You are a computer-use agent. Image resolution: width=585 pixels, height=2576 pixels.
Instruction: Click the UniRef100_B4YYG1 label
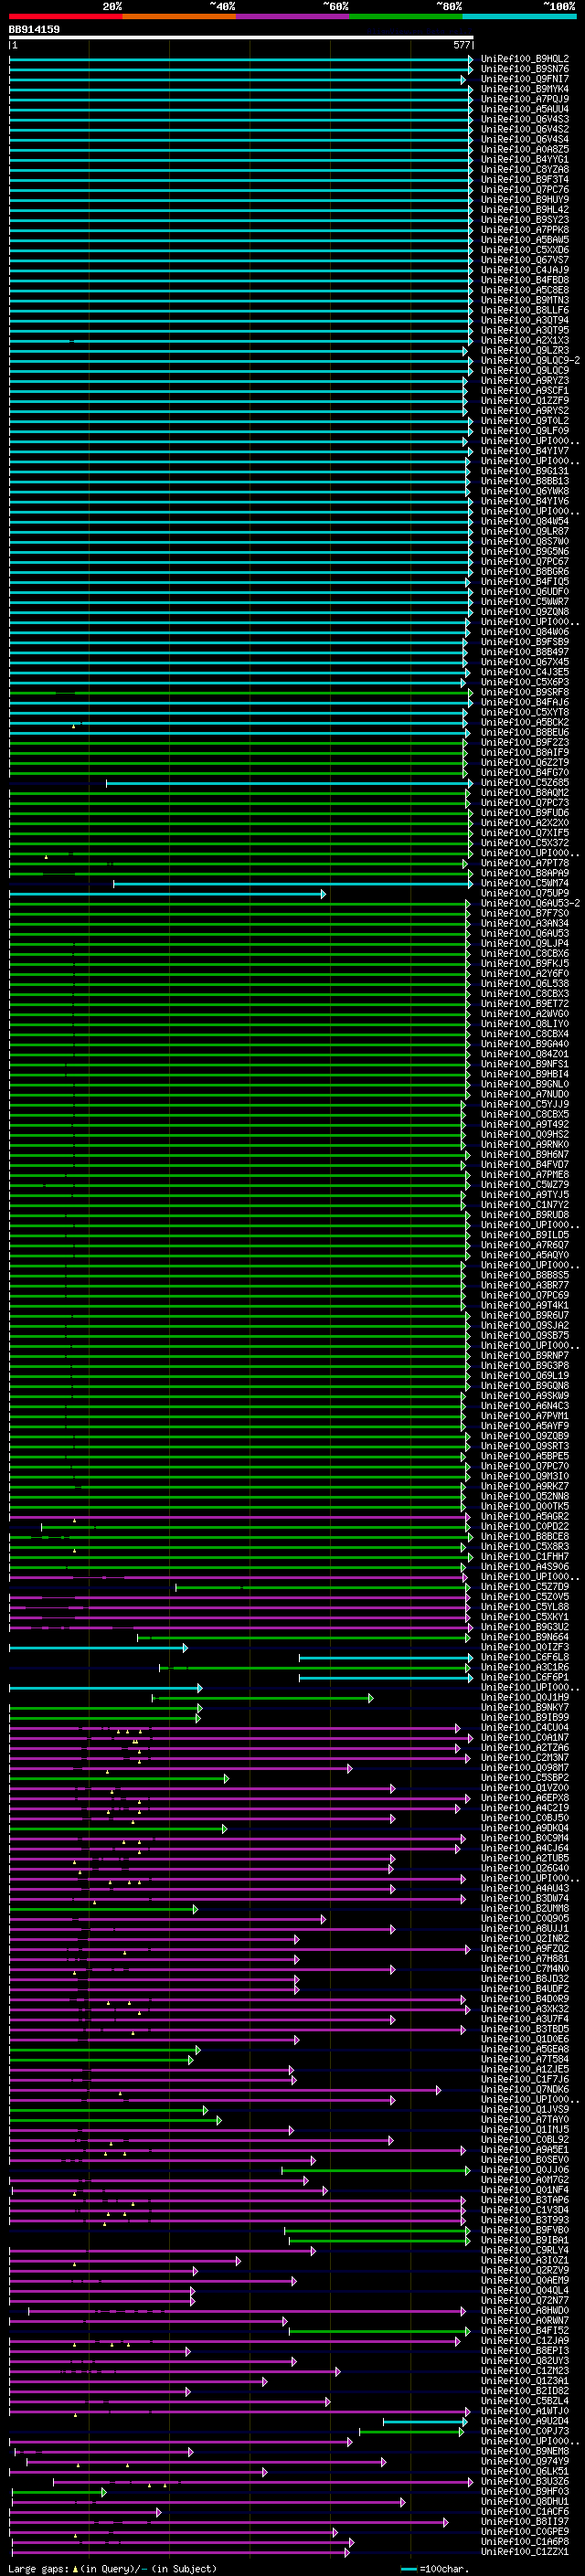pyautogui.click(x=525, y=159)
